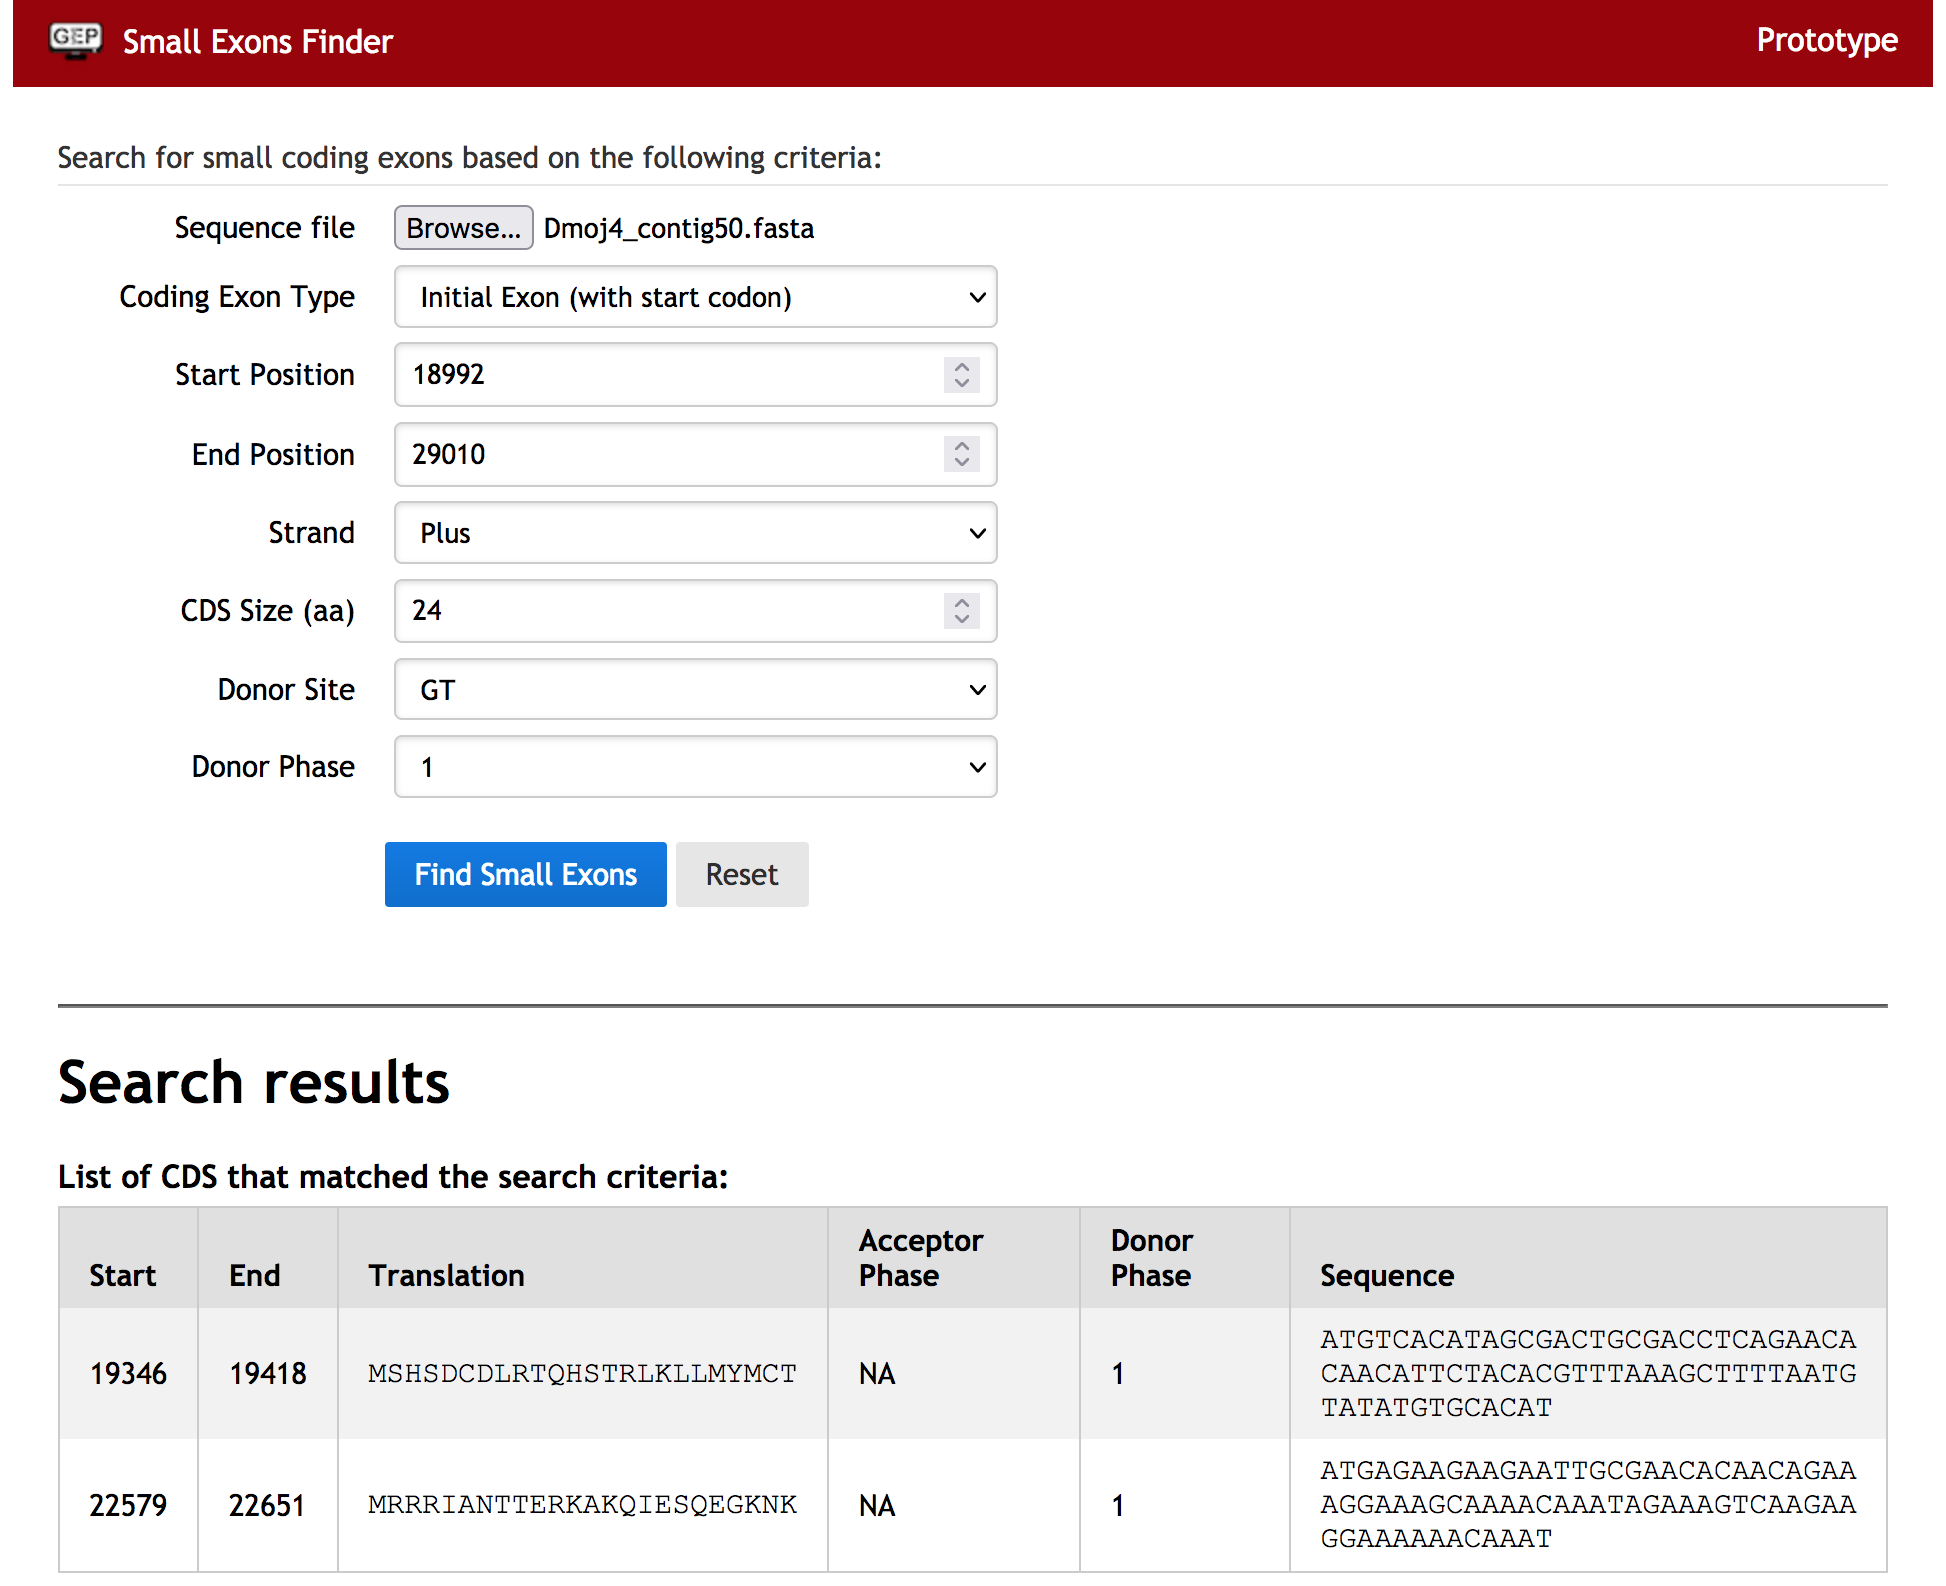Open the Strand dropdown

[696, 533]
